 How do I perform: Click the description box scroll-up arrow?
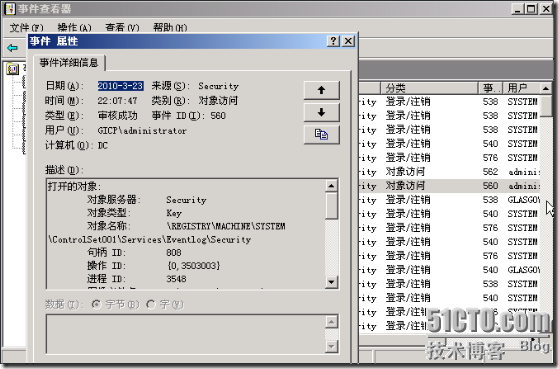tap(331, 186)
